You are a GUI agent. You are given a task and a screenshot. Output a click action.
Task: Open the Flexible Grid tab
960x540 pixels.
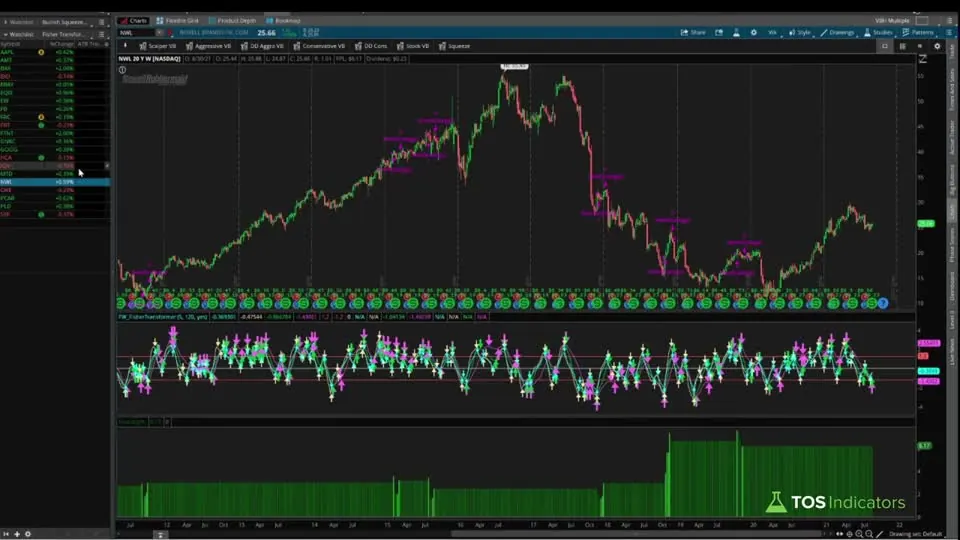pyautogui.click(x=178, y=20)
